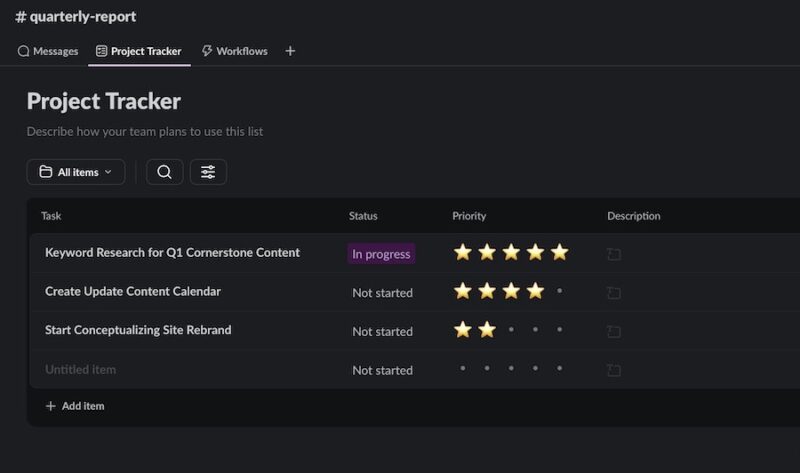Open the All items view dropdown
Screen dimensions: 800x473
(76, 172)
